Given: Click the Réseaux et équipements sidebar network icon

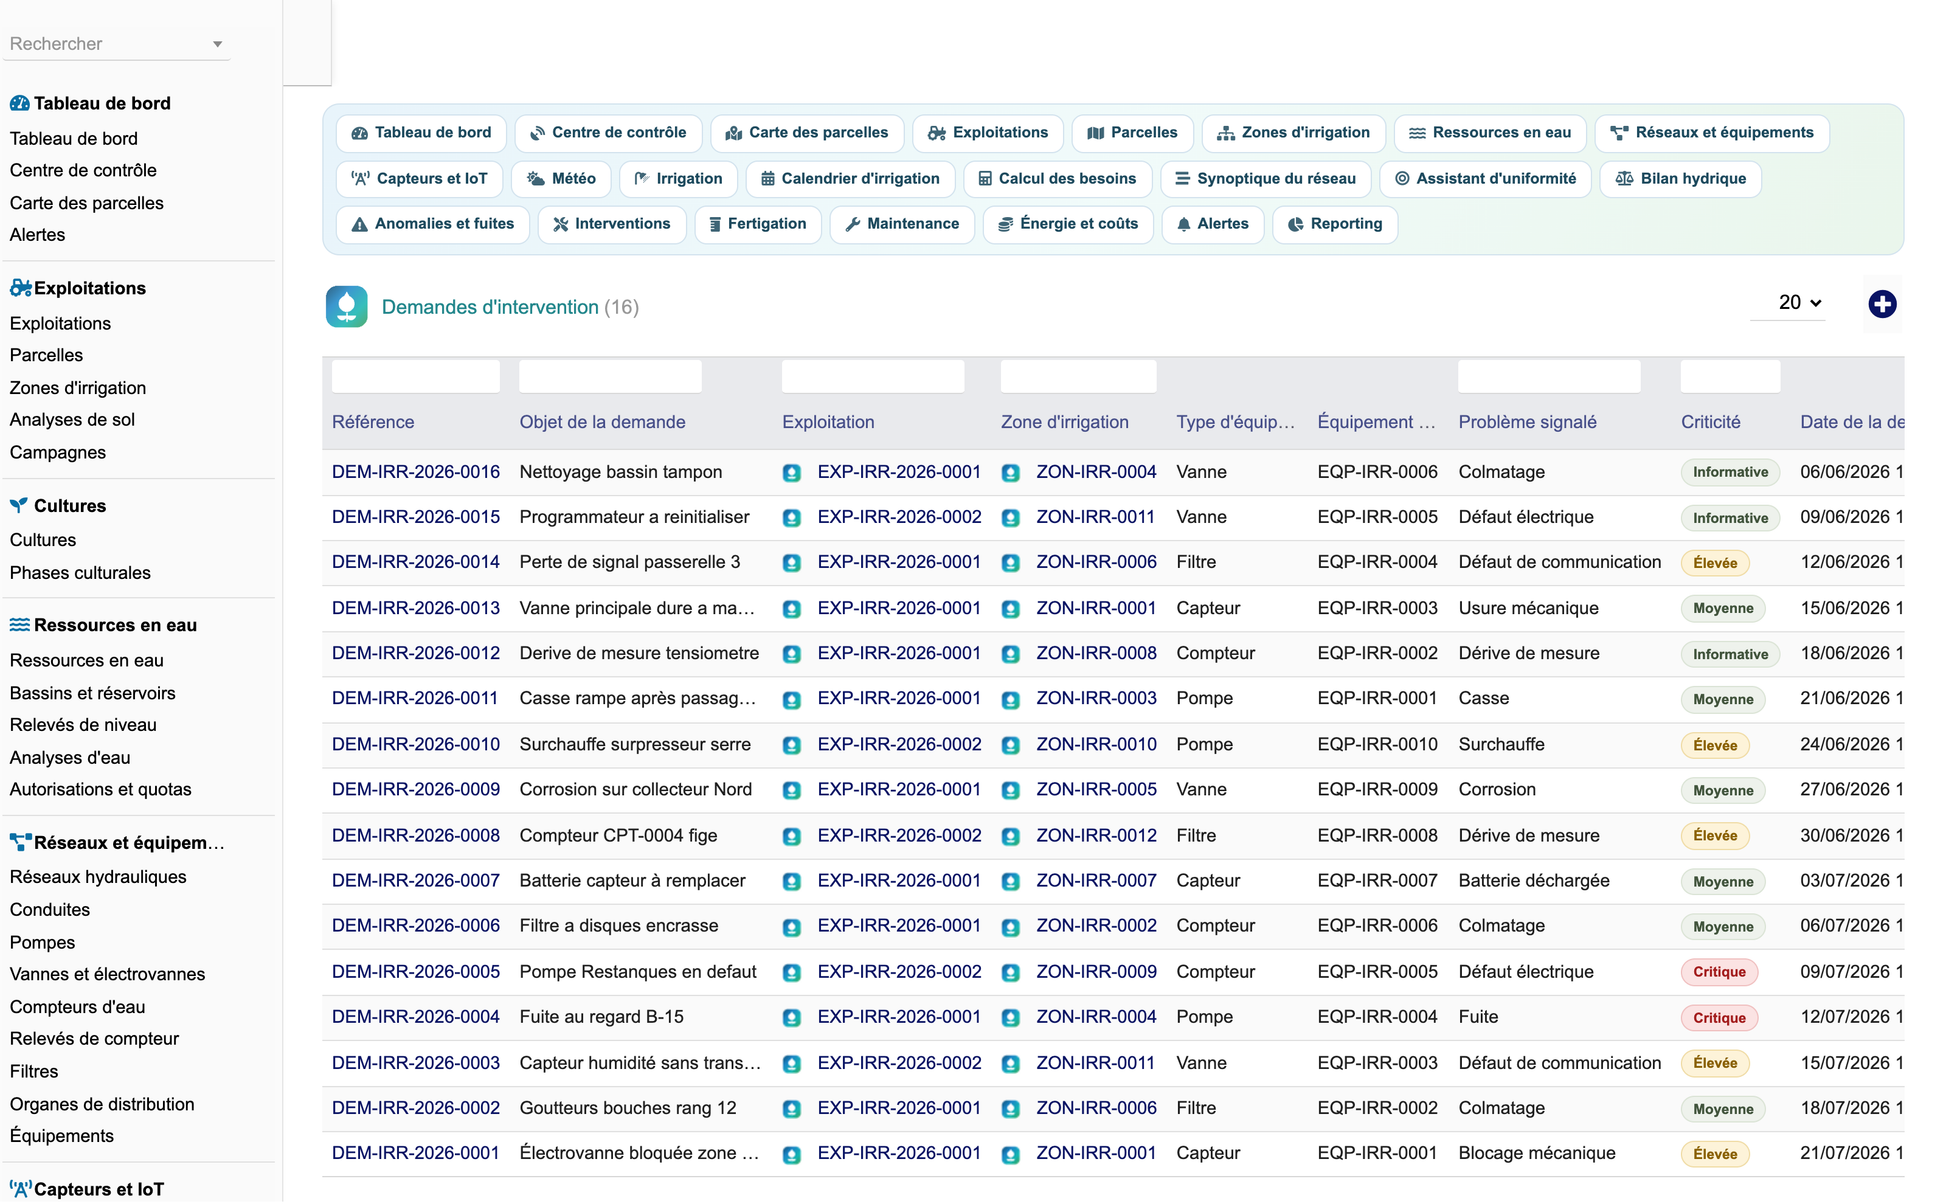Looking at the screenshot, I should 20,843.
